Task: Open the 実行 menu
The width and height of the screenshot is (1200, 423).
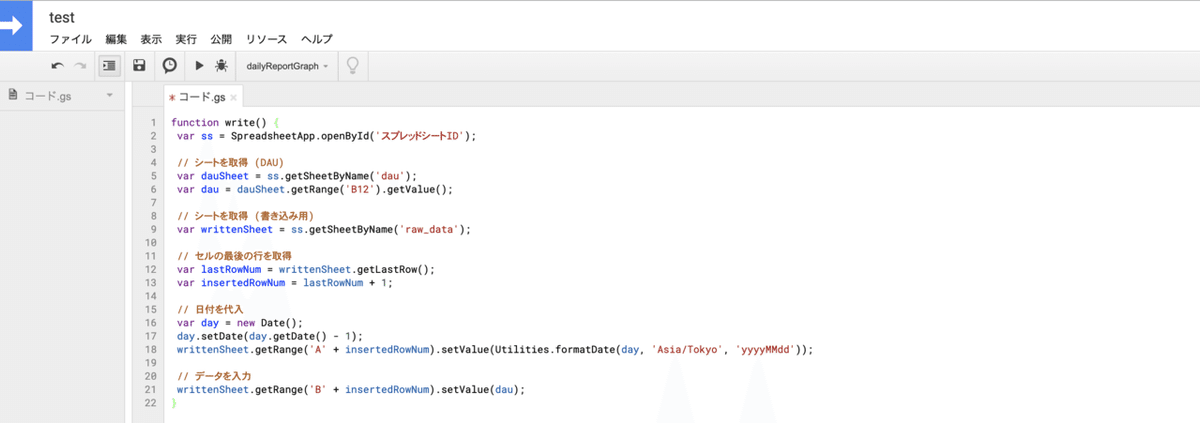Action: coord(186,39)
